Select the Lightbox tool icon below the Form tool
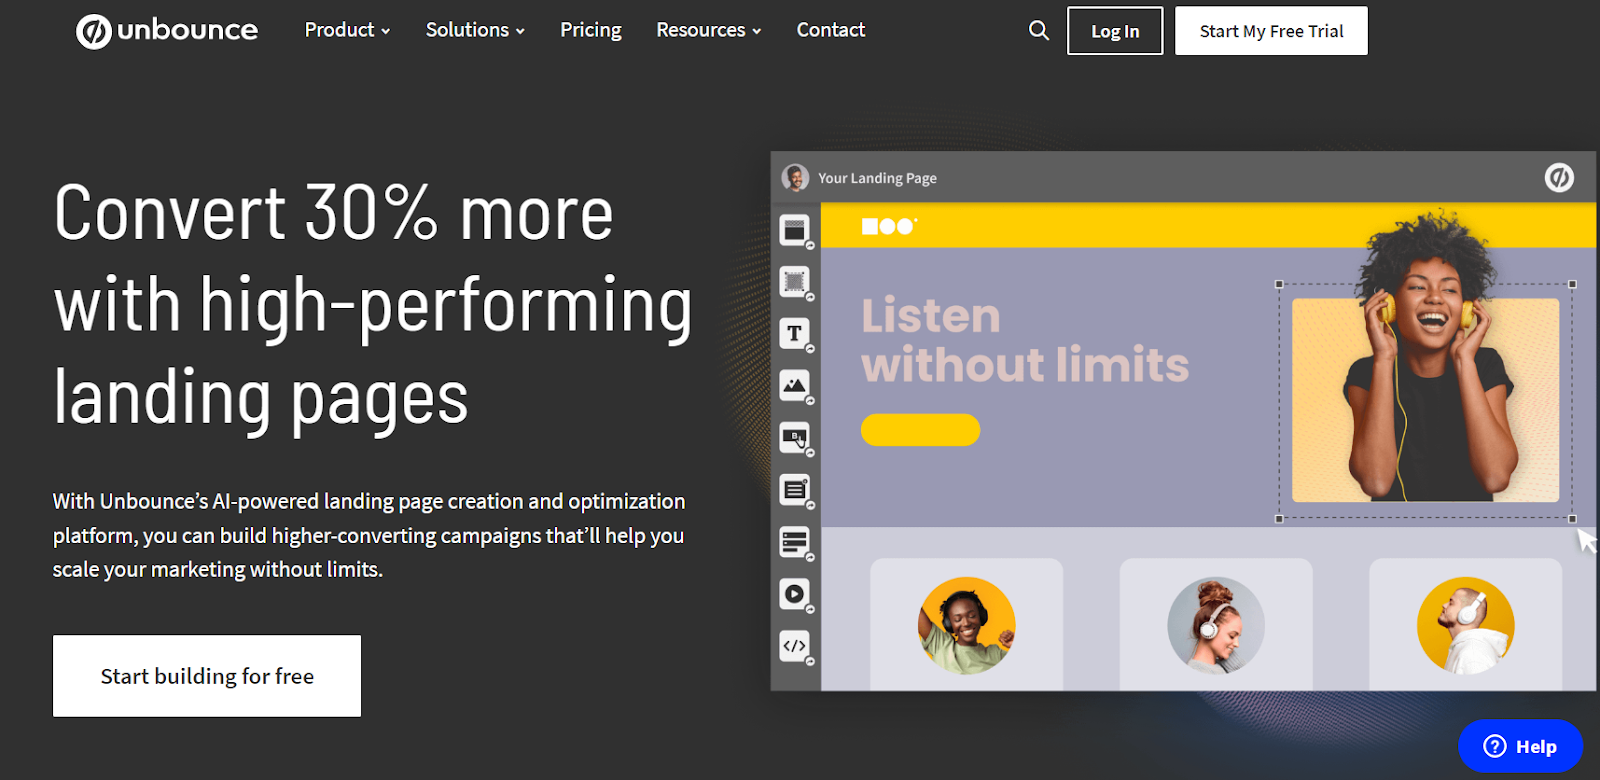This screenshot has width=1600, height=780. [x=795, y=542]
